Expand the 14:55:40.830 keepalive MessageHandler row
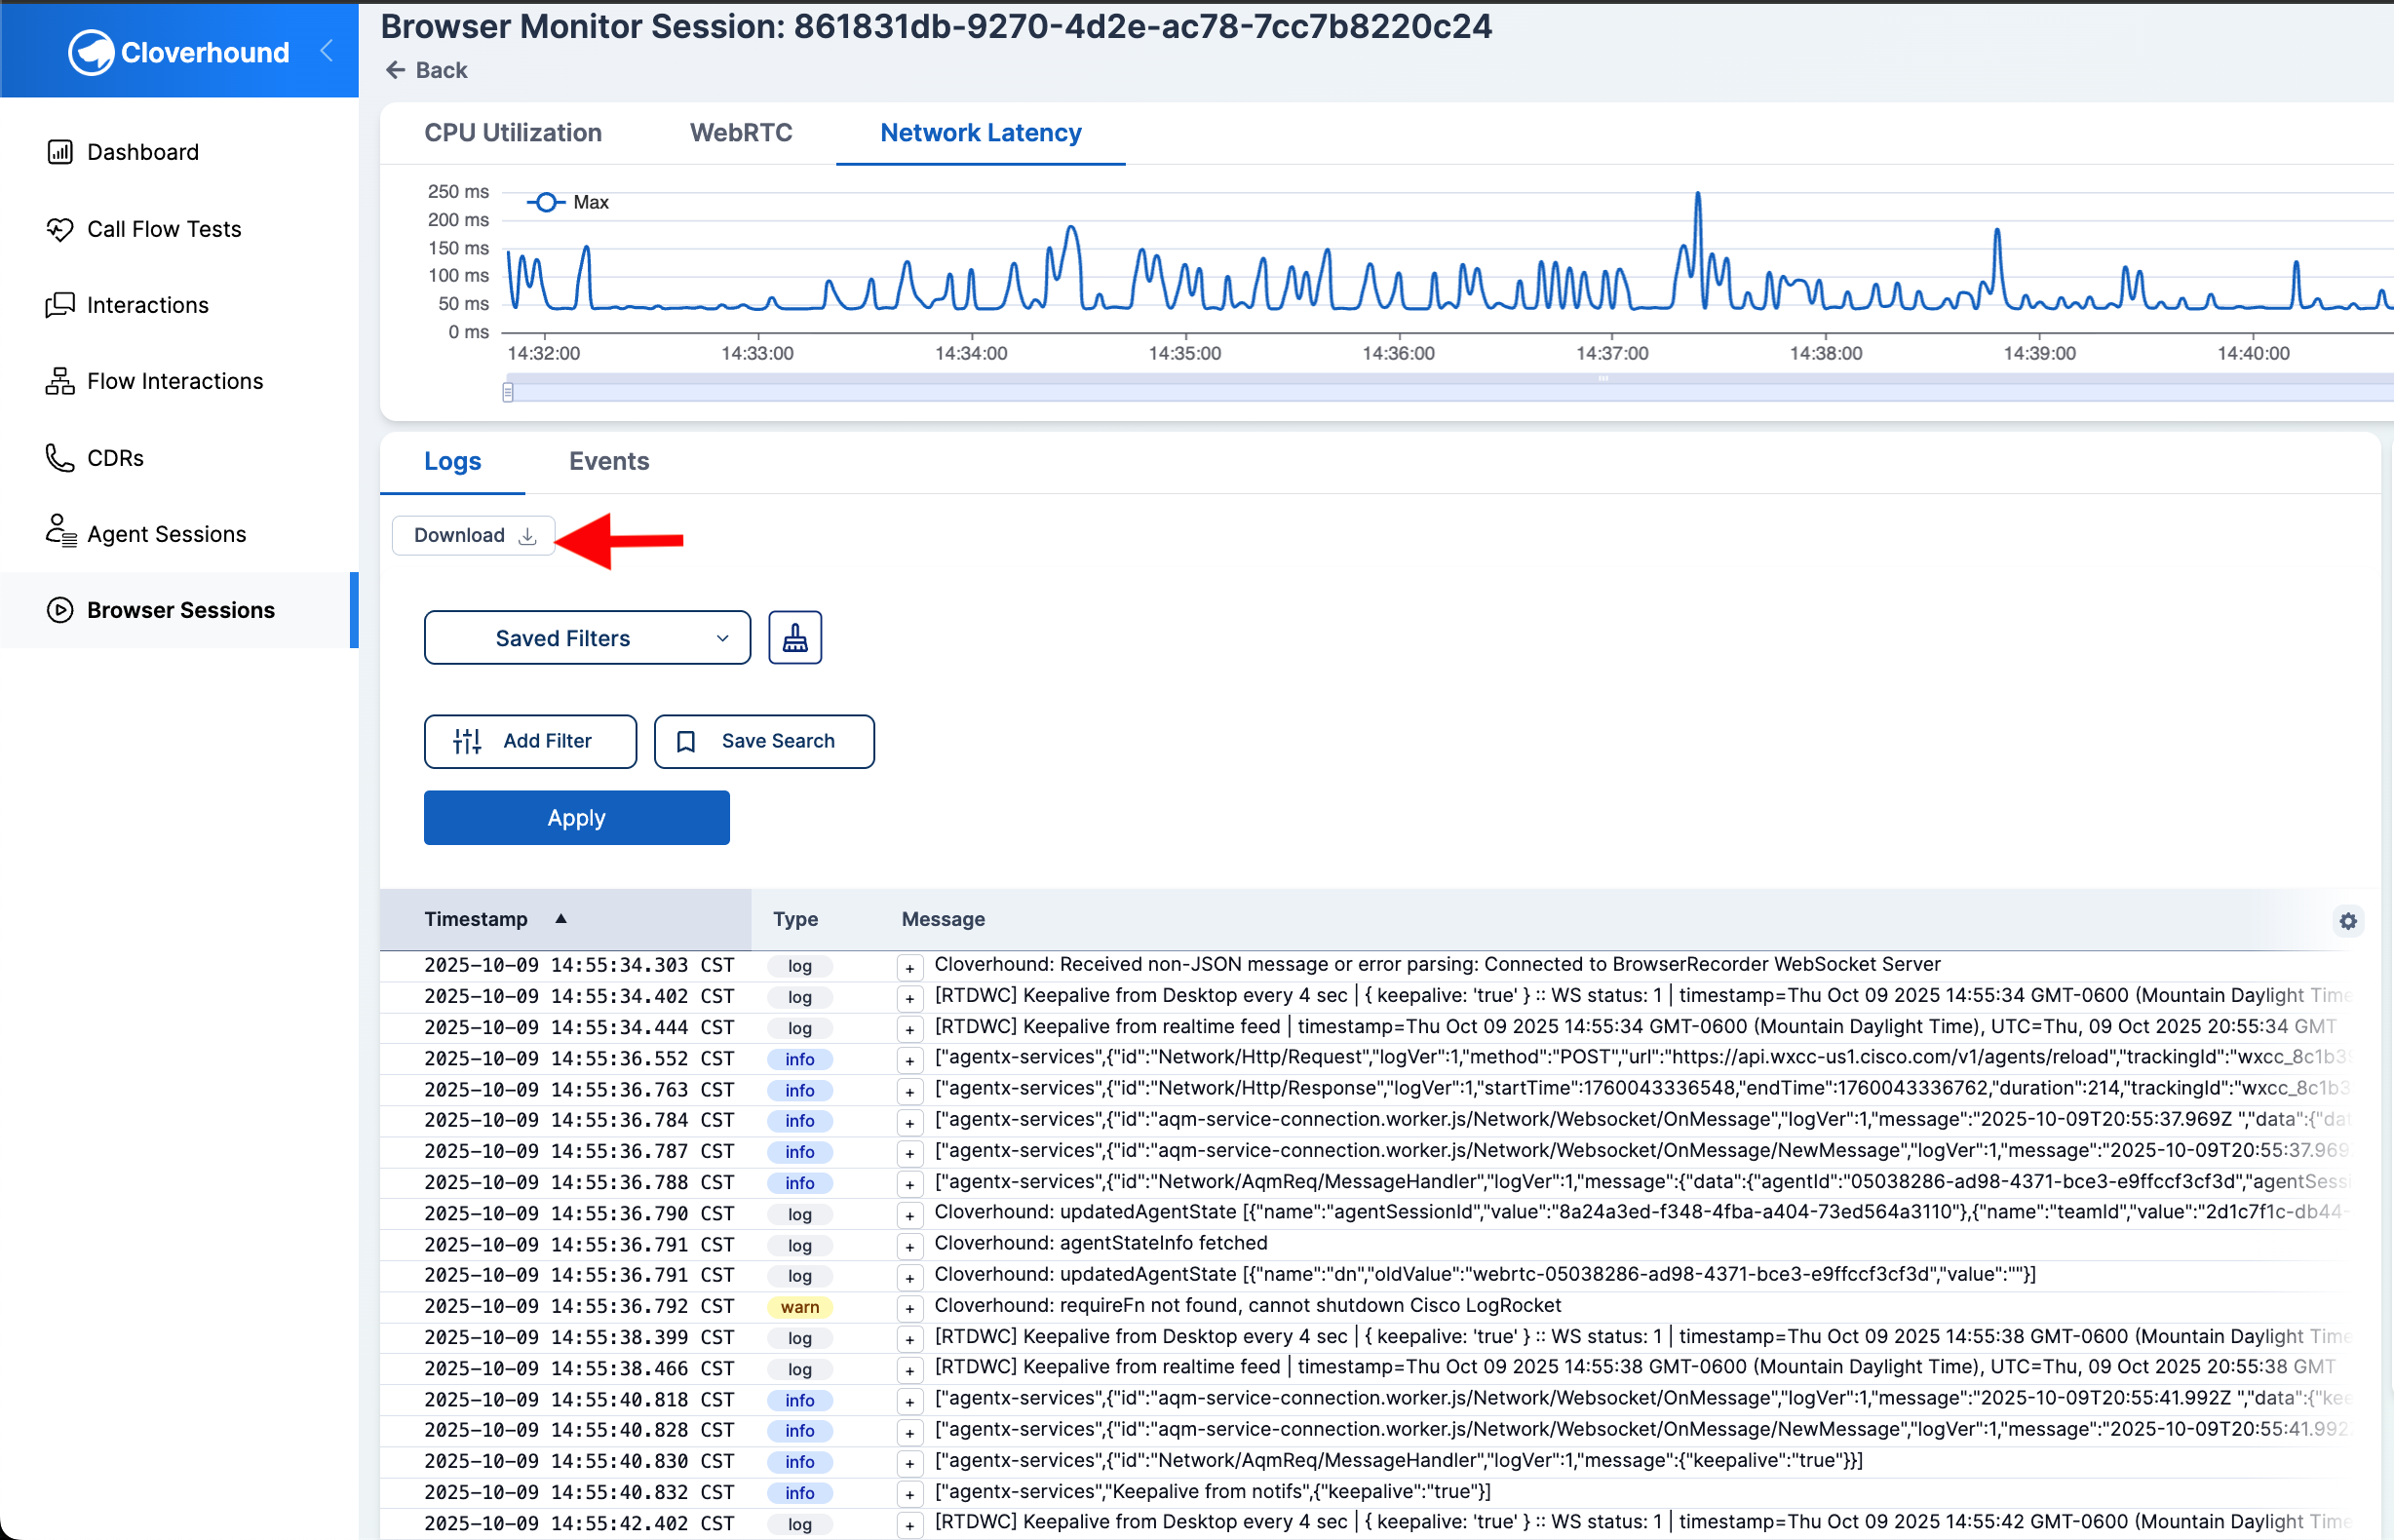 909,1463
